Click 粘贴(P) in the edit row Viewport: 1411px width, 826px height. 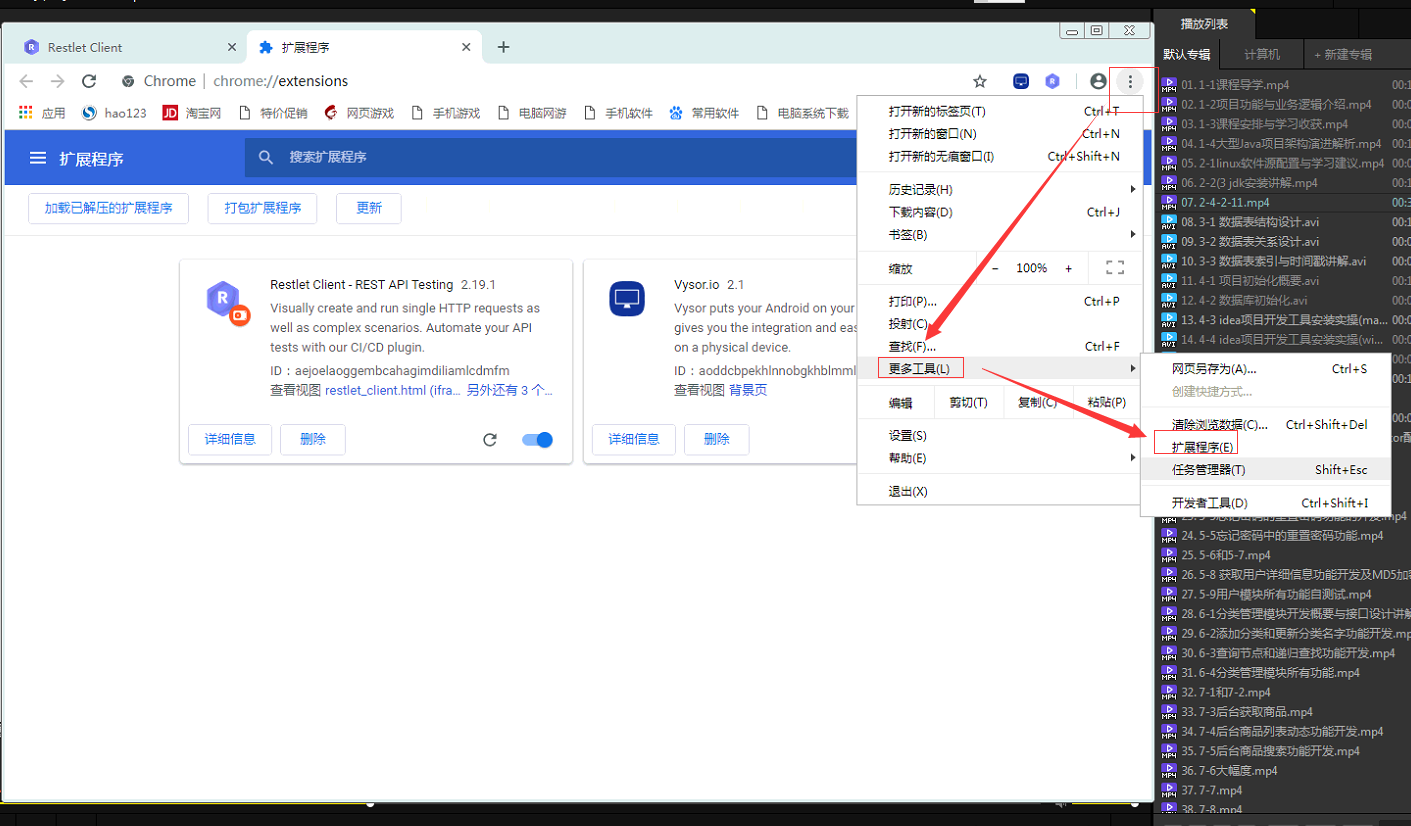1106,403
